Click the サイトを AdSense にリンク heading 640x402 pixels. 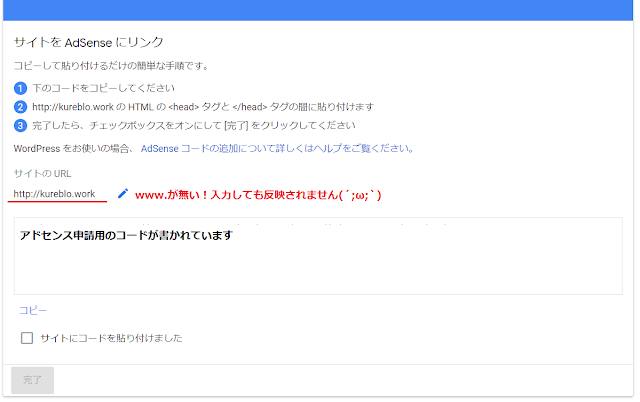[x=89, y=42]
